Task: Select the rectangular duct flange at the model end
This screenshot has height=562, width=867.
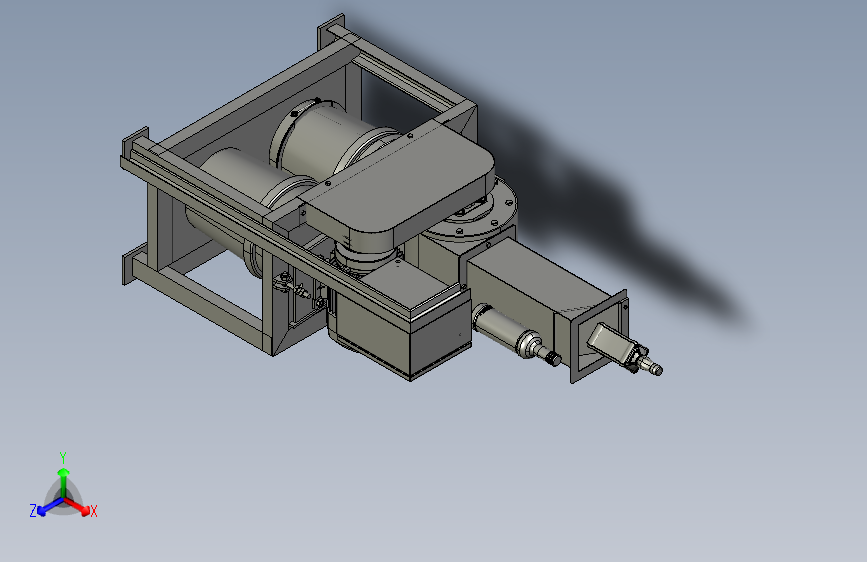Action: pos(599,336)
